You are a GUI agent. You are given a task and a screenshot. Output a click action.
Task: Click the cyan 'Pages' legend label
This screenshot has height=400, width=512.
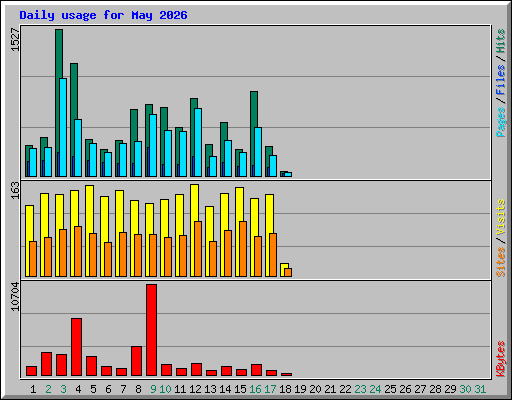[501, 122]
